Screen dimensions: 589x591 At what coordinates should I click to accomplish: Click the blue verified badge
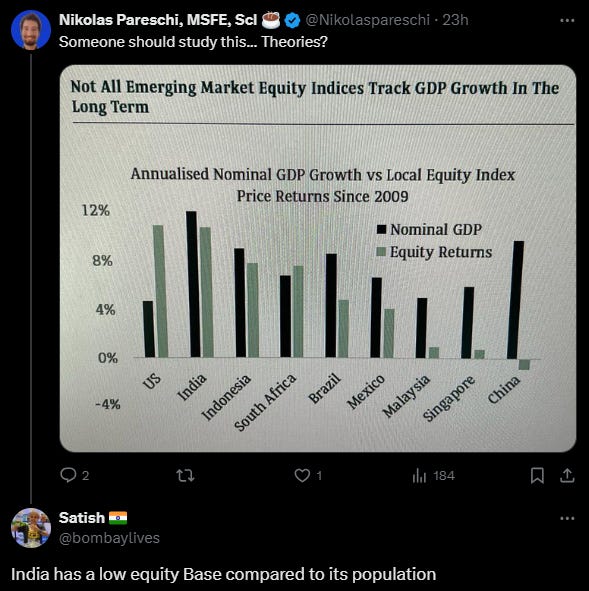click(292, 20)
